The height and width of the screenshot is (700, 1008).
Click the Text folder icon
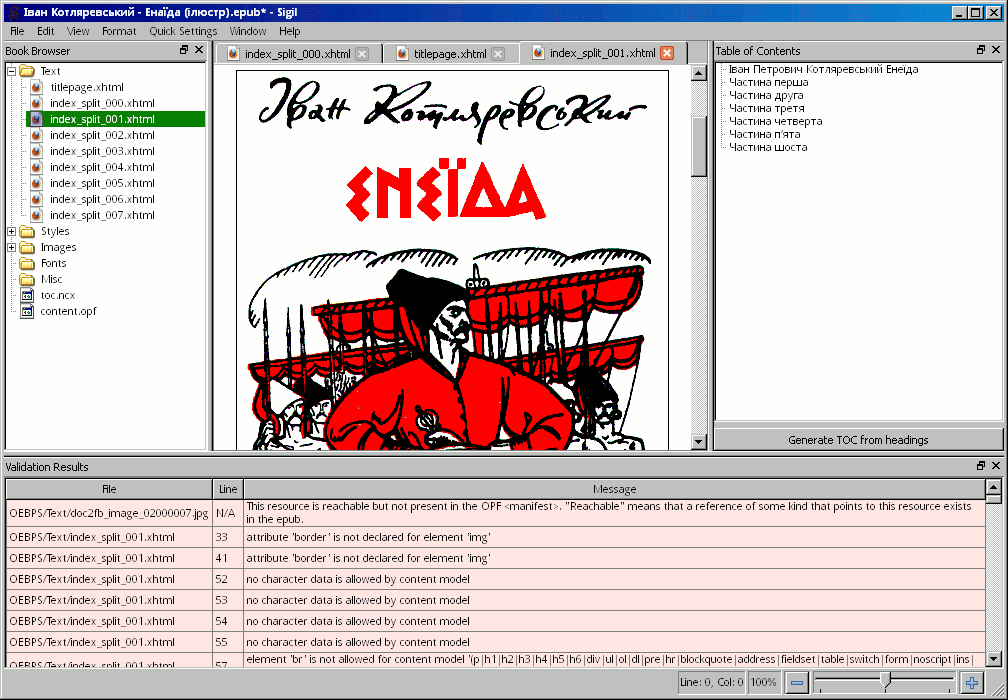click(27, 71)
